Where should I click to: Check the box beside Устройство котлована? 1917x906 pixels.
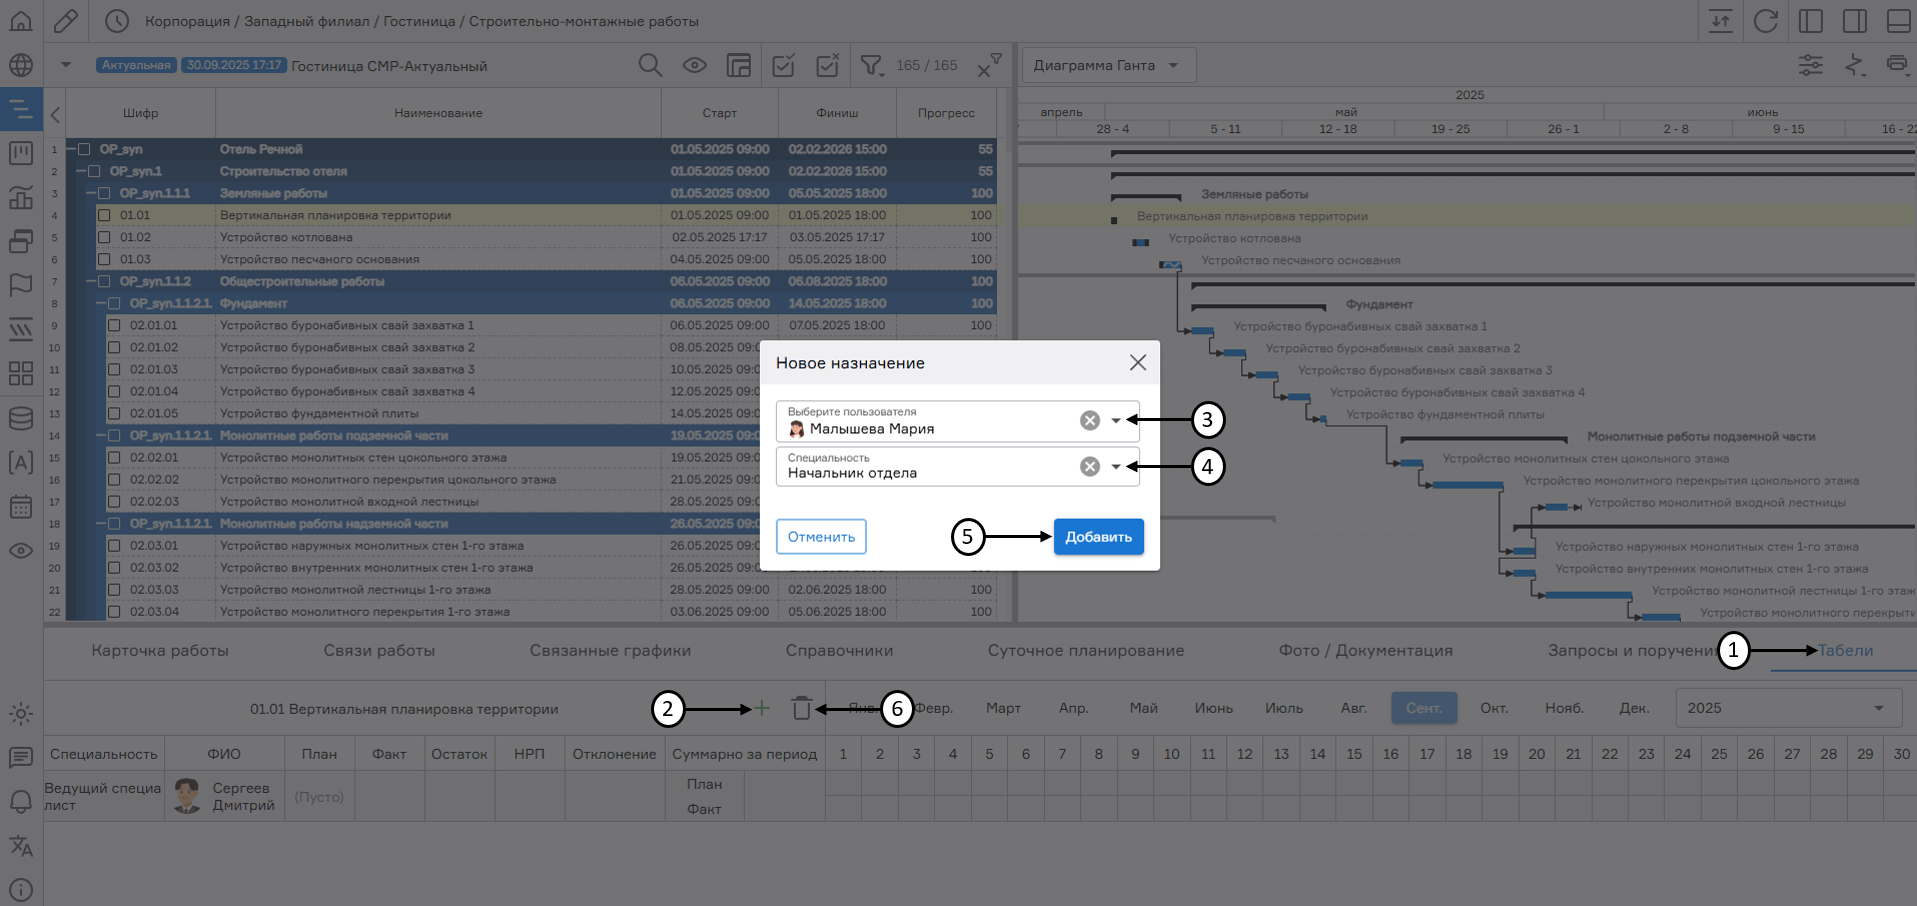104,237
